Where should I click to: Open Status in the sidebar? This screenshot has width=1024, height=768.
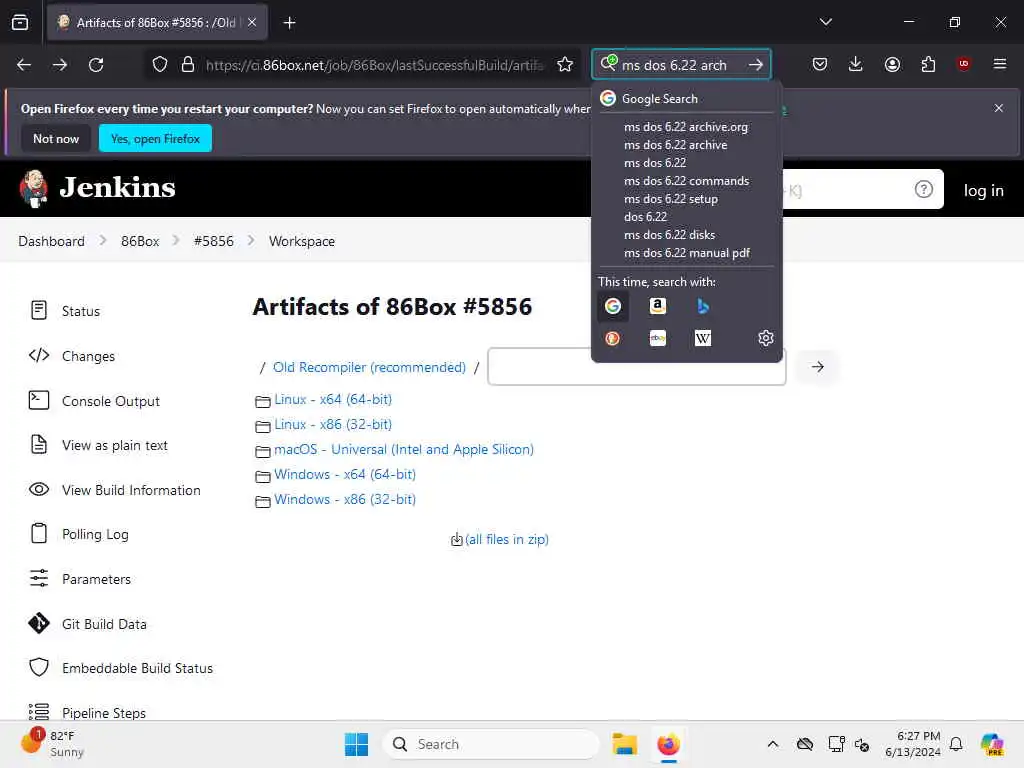point(65,311)
